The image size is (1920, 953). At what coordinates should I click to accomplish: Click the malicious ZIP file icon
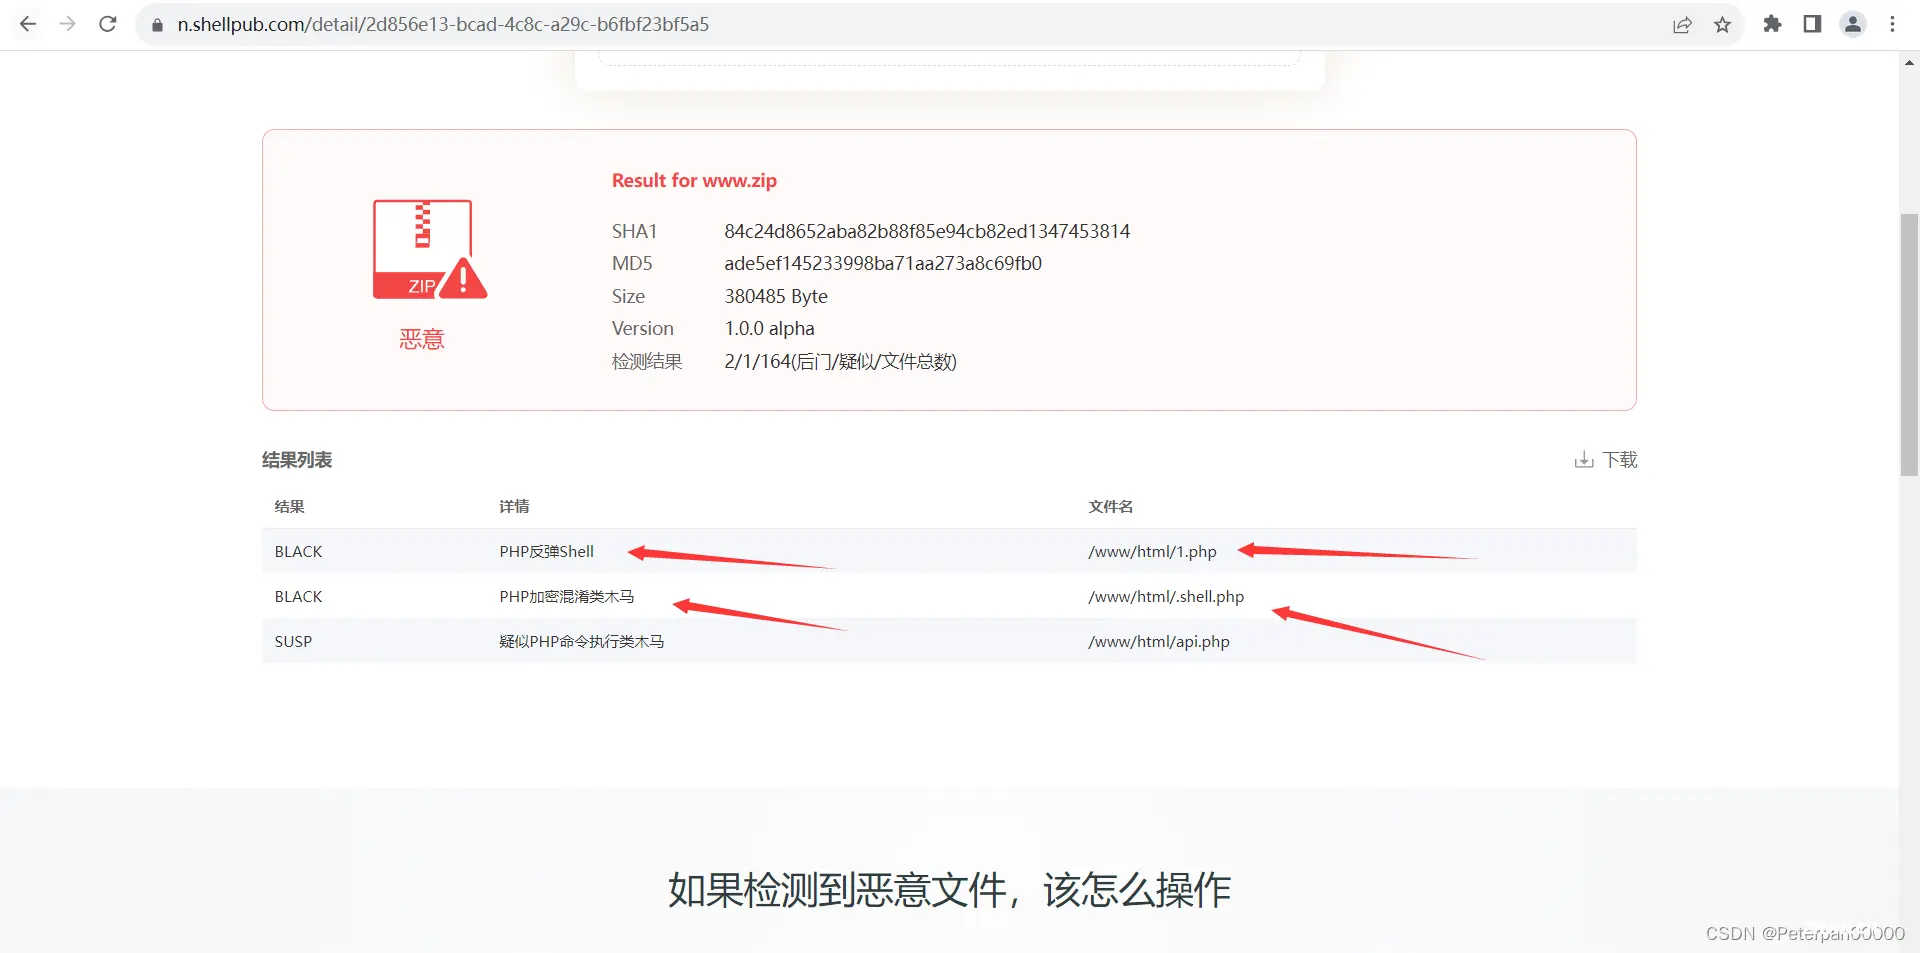click(430, 250)
